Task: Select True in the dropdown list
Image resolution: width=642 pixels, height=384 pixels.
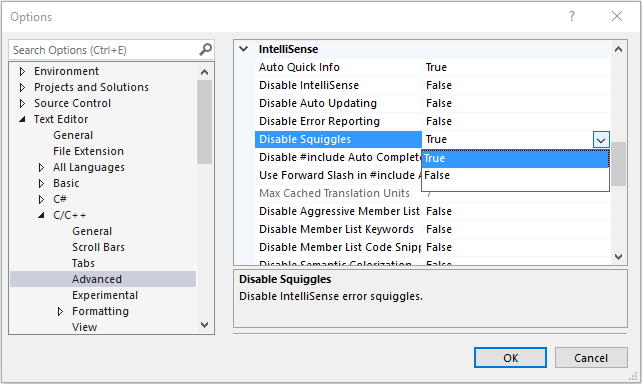Action: point(515,158)
